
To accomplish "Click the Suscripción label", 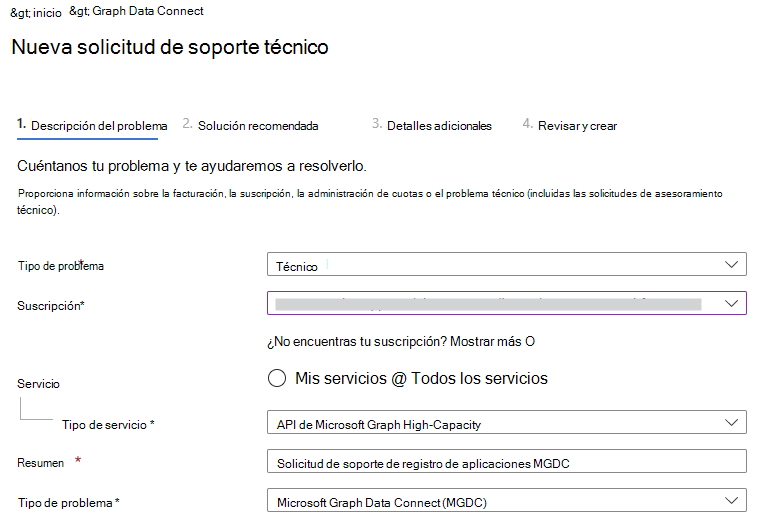I will (x=51, y=306).
